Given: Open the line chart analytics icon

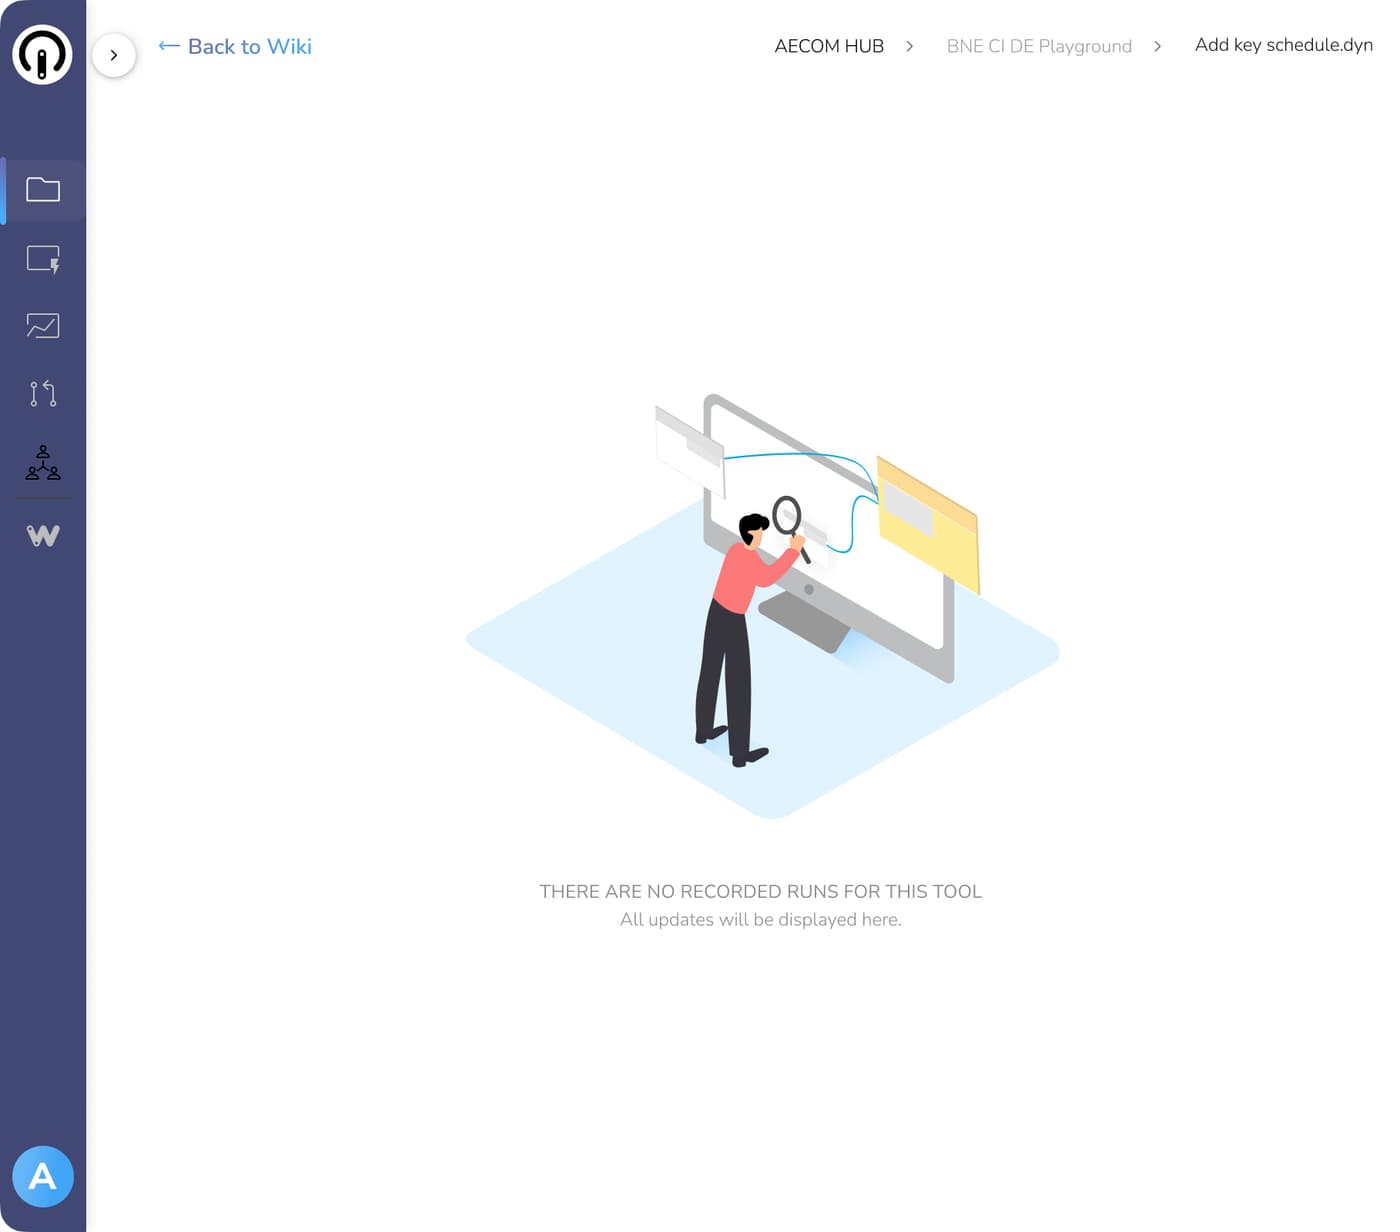Looking at the screenshot, I should 43,326.
